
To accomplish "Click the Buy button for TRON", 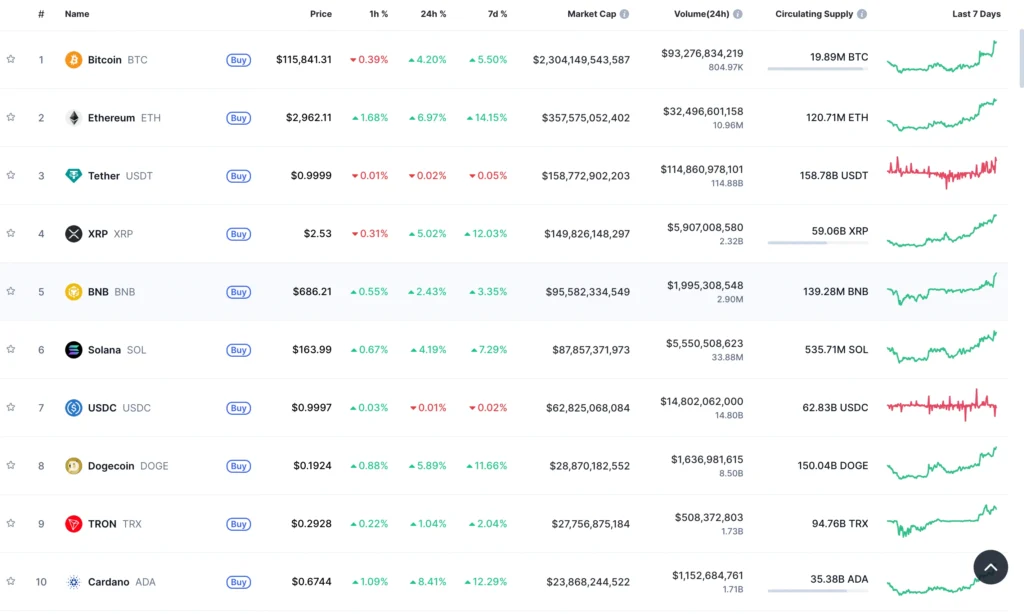I will coord(238,524).
